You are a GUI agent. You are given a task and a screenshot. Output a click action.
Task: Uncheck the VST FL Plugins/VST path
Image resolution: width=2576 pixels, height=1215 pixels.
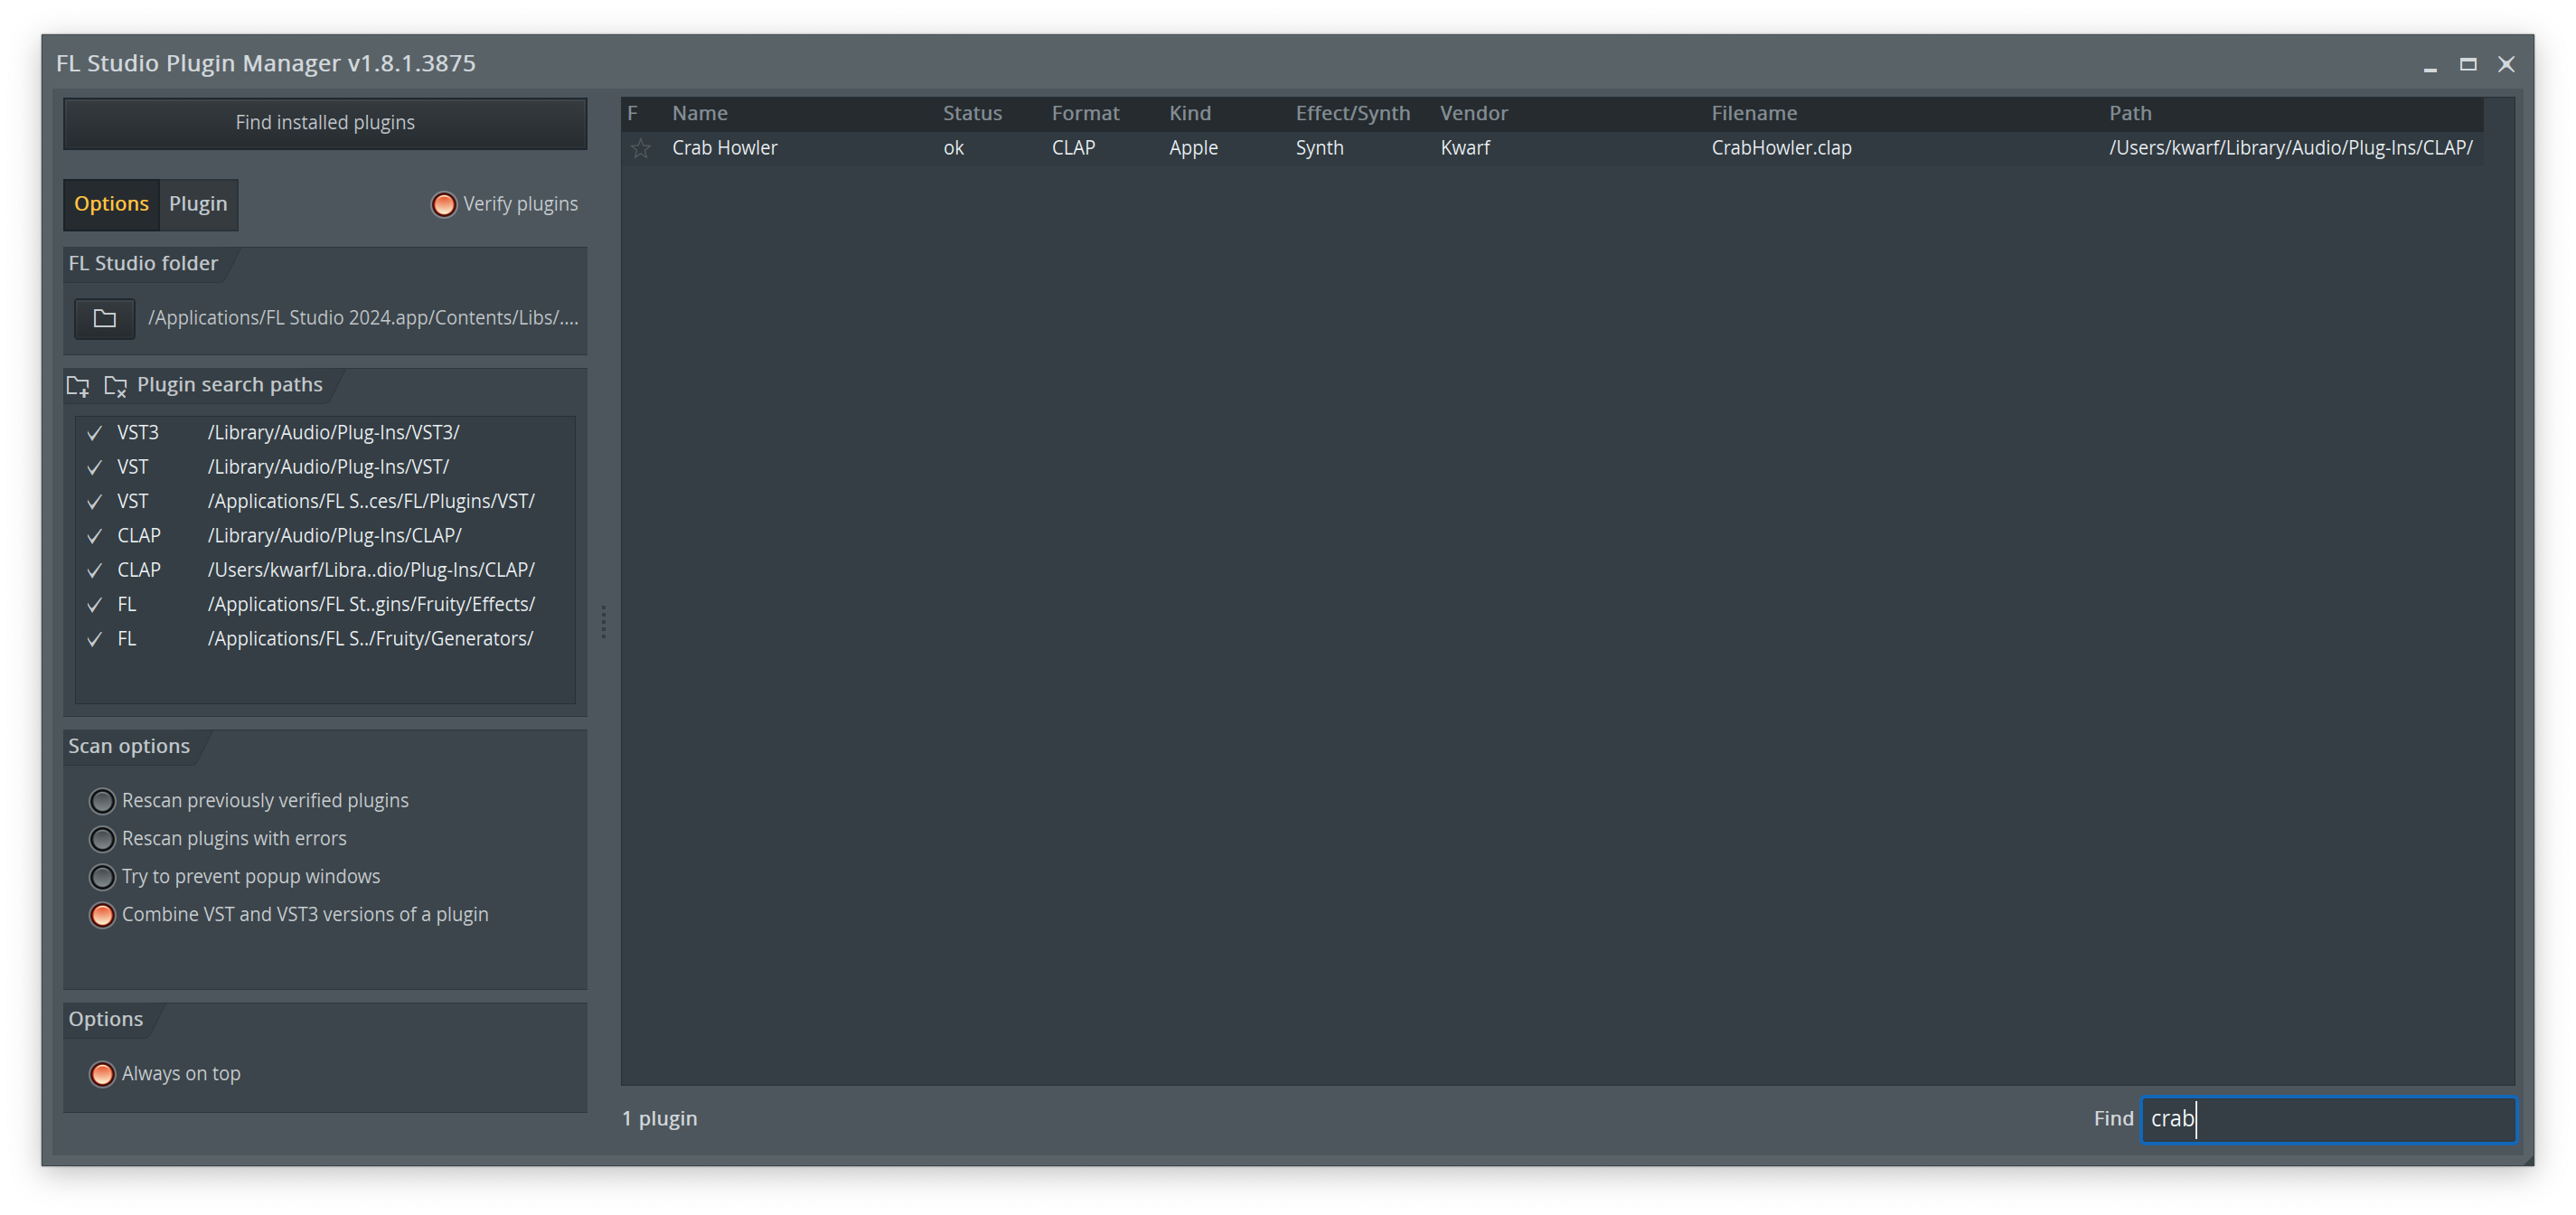[94, 501]
